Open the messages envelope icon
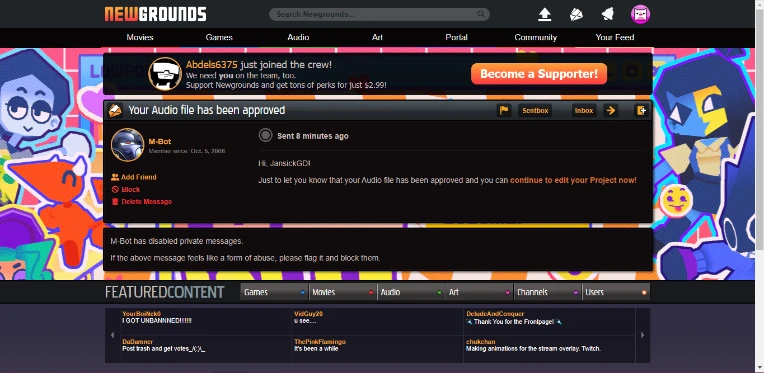Viewport: 764px width, 373px height. [x=576, y=15]
